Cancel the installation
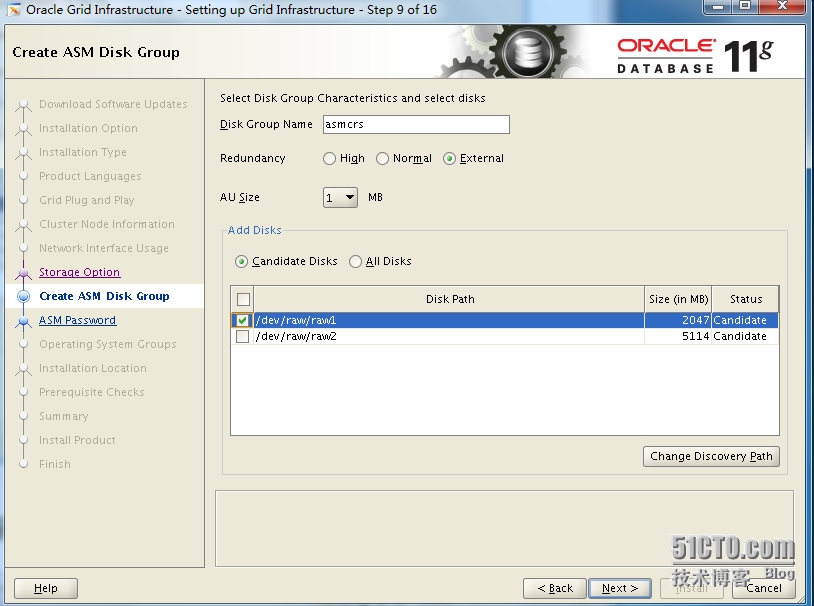The image size is (814, 606). pyautogui.click(x=764, y=588)
